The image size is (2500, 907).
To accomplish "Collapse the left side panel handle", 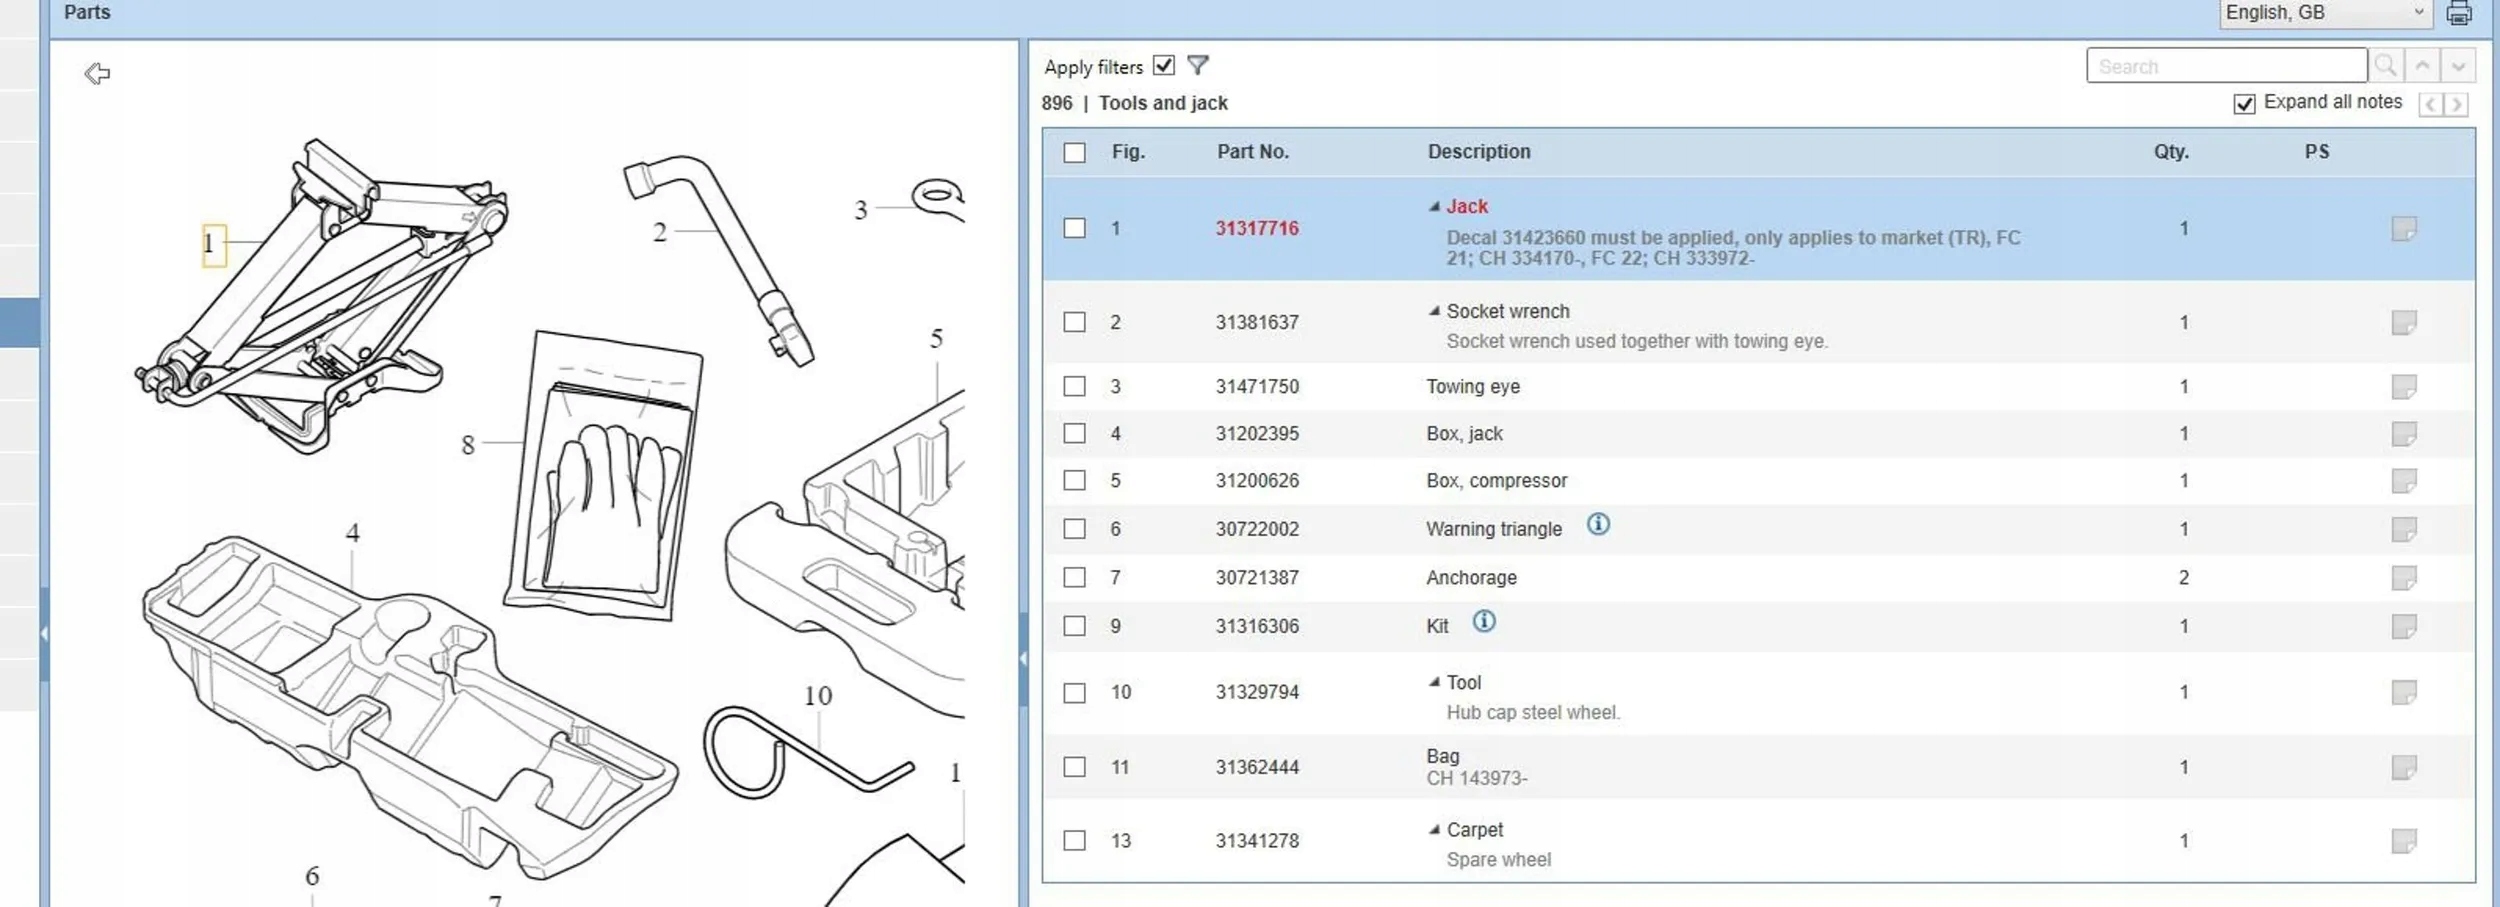I will click(44, 634).
